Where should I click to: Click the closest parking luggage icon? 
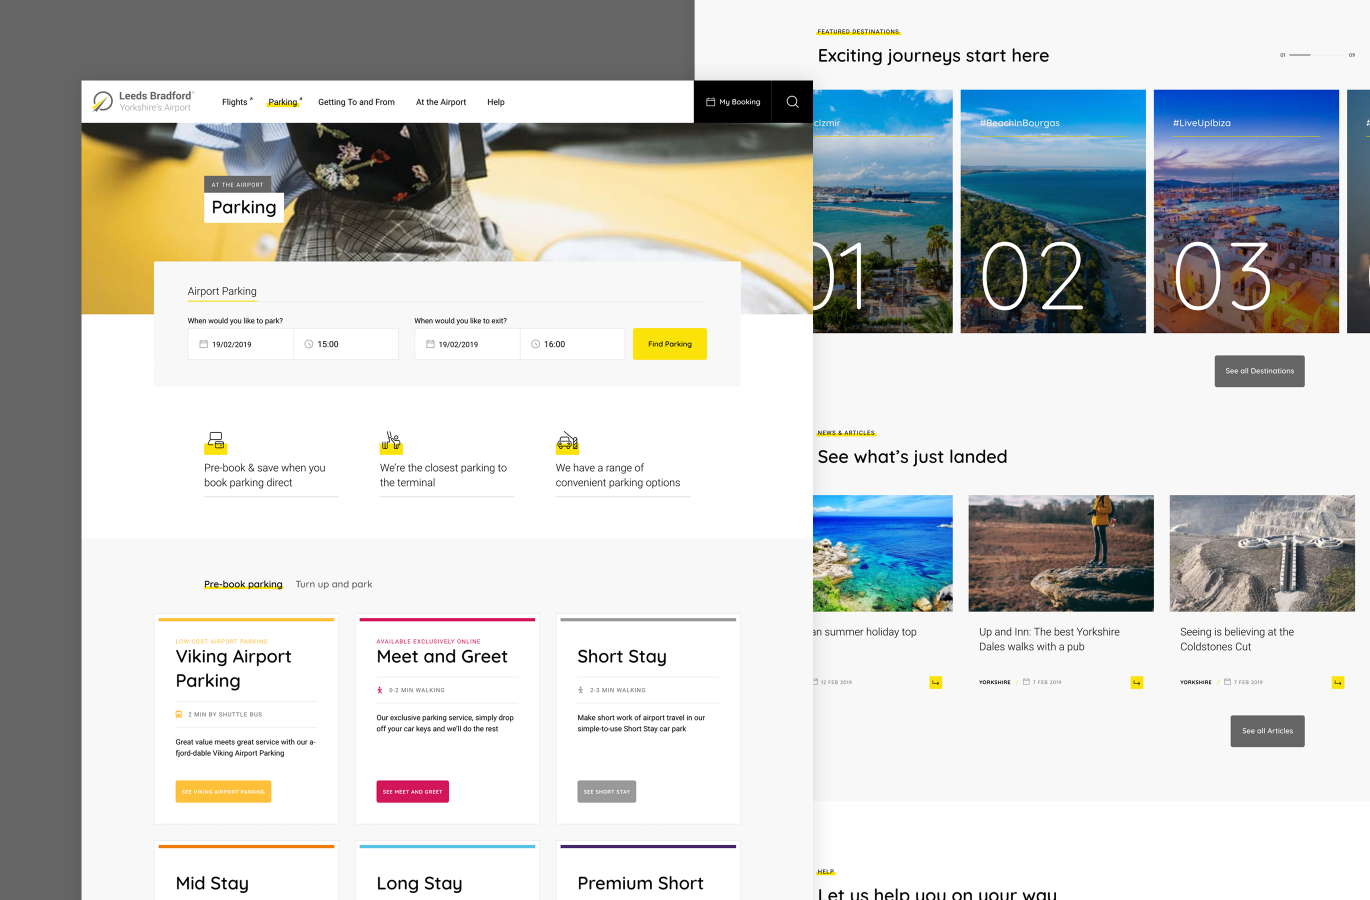tap(391, 442)
